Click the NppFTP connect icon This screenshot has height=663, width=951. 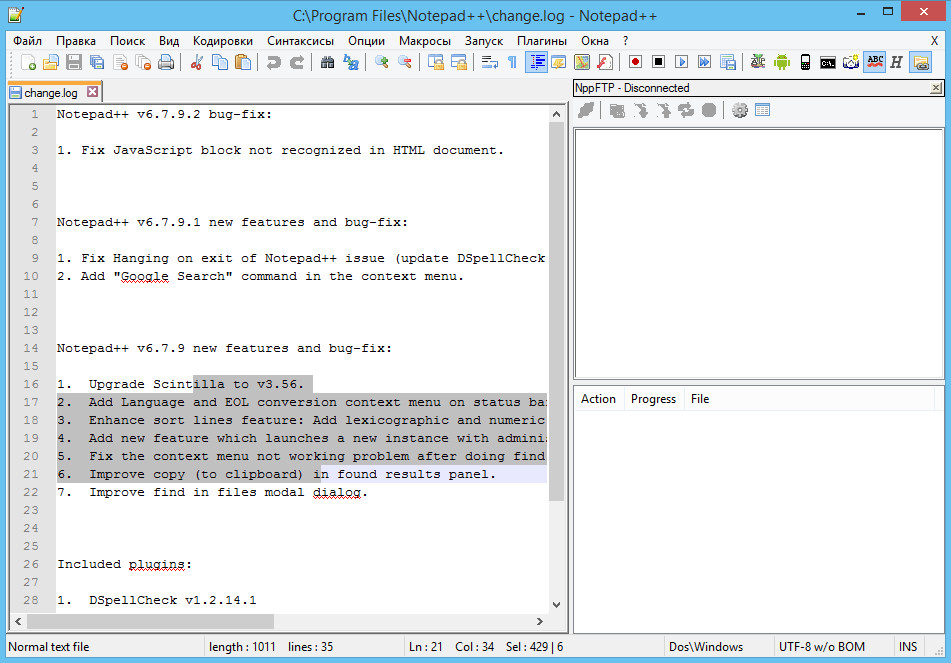pos(586,110)
